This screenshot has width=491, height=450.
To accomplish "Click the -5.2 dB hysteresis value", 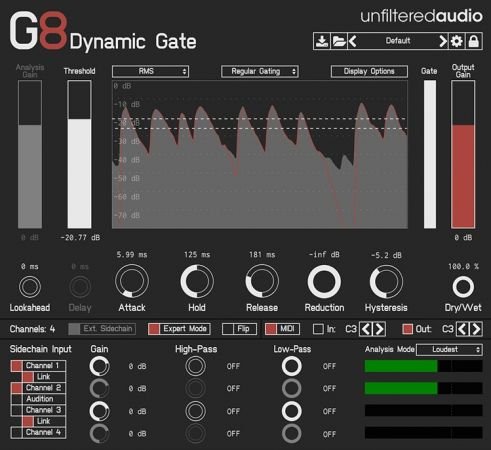I will pyautogui.click(x=386, y=256).
